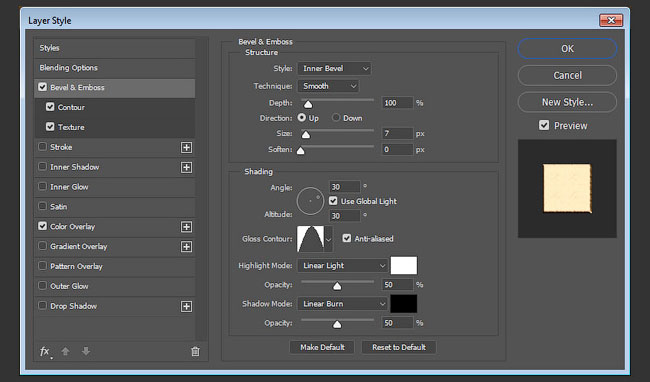The image size is (650, 382).
Task: Click the New Style... button
Action: click(x=567, y=102)
